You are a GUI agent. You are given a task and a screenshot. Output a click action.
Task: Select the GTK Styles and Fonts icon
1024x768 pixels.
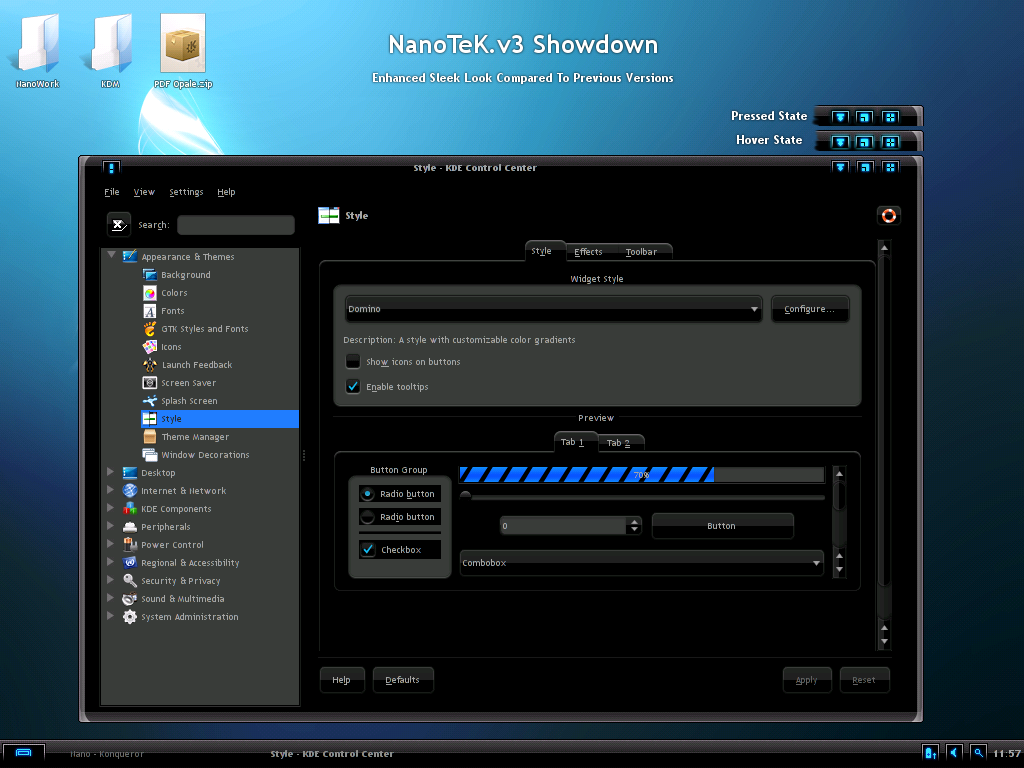click(x=150, y=328)
